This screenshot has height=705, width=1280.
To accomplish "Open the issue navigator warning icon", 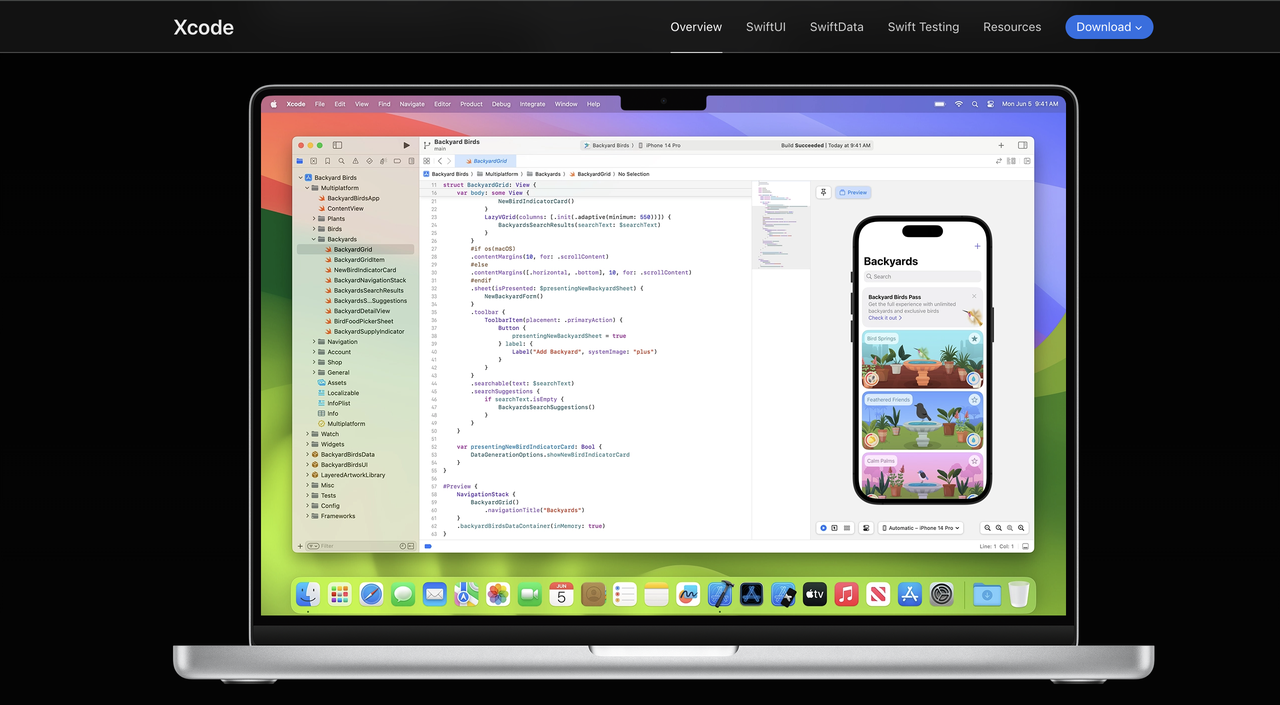I will pos(355,160).
